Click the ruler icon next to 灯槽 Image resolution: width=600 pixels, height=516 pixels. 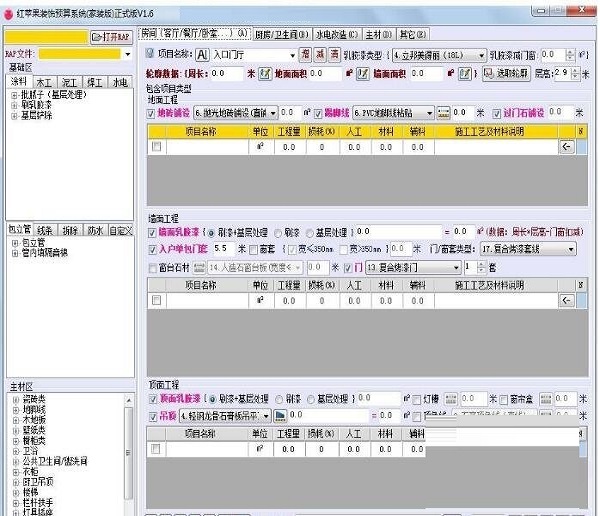(451, 399)
